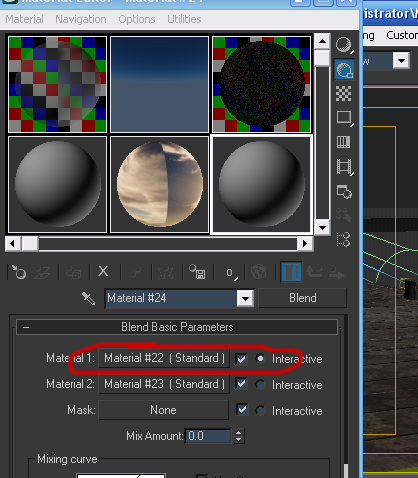Uncheck the Mask enable checkbox

coord(241,410)
